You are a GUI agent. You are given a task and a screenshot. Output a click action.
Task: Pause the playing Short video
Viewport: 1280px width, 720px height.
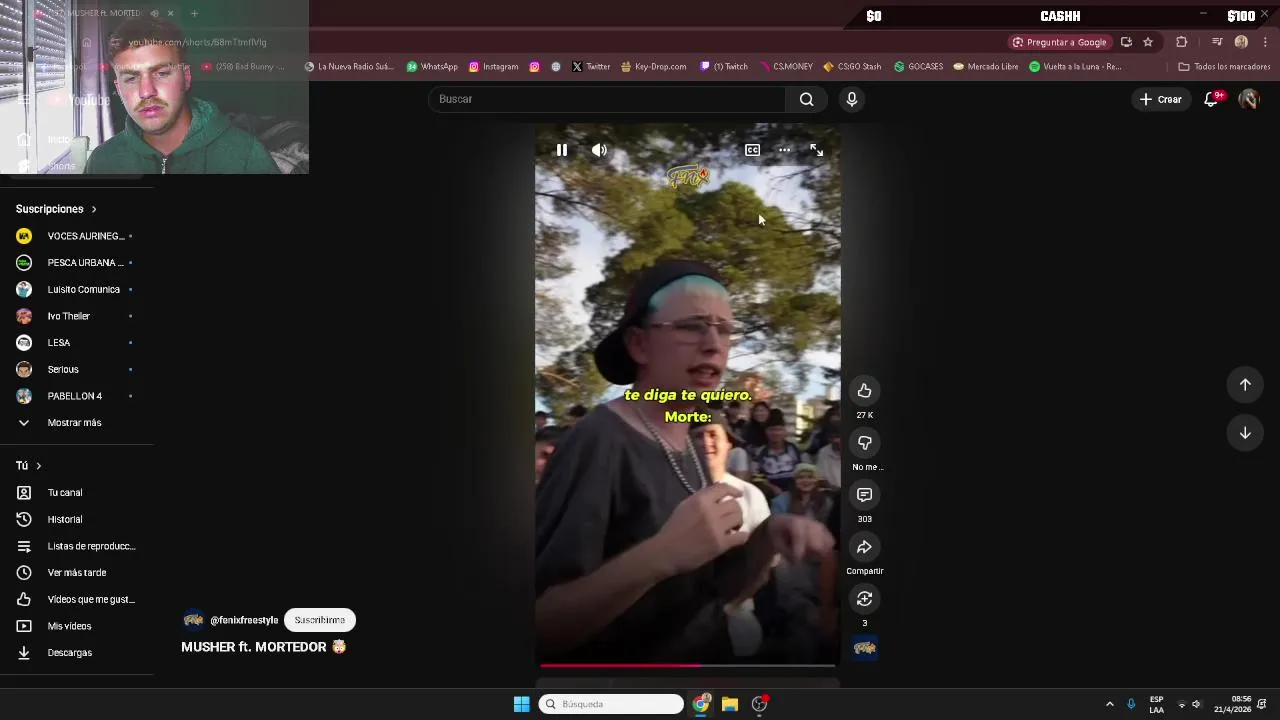(x=562, y=150)
